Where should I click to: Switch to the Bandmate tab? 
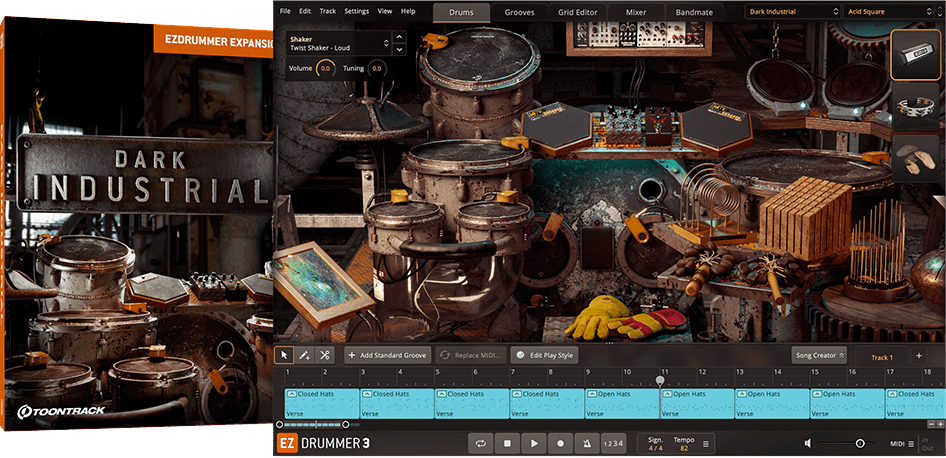click(694, 12)
